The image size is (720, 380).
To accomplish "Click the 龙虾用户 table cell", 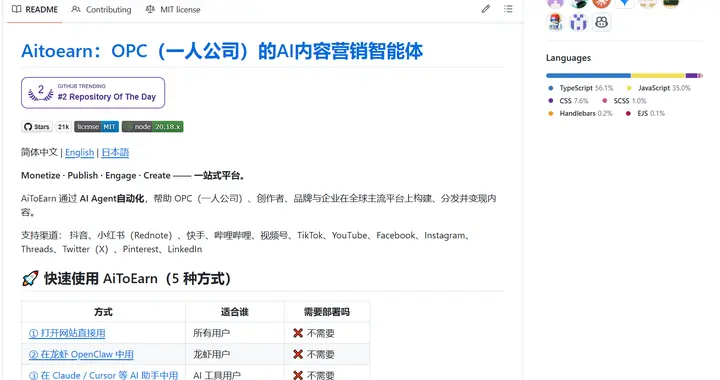I will click(x=235, y=354).
